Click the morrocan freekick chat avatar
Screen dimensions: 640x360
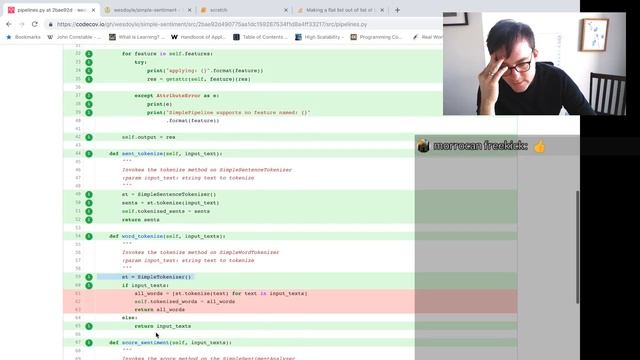(423, 146)
